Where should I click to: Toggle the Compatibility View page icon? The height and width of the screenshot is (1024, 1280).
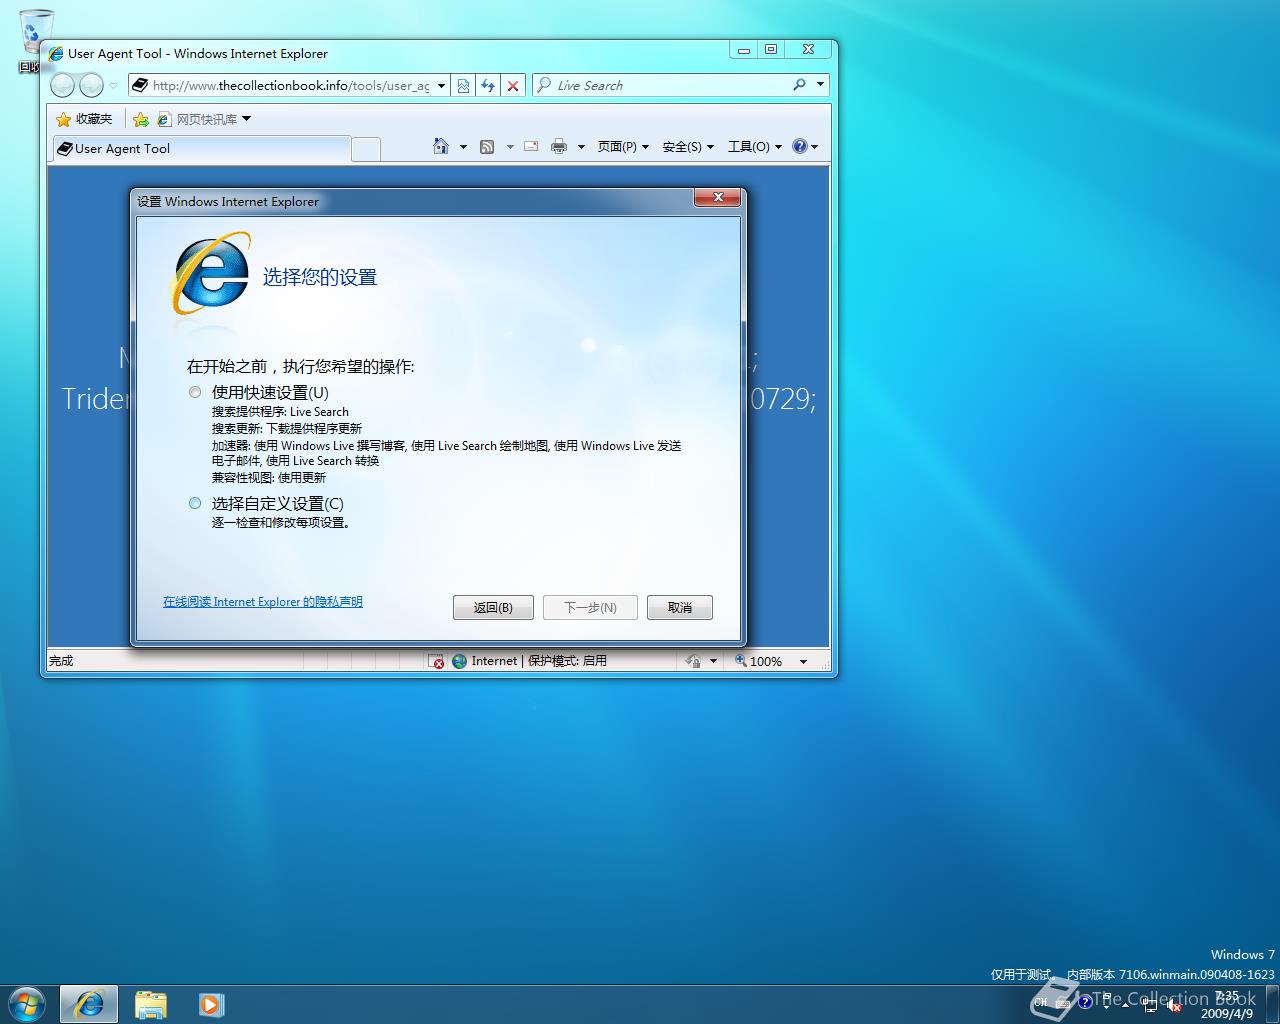pyautogui.click(x=463, y=86)
